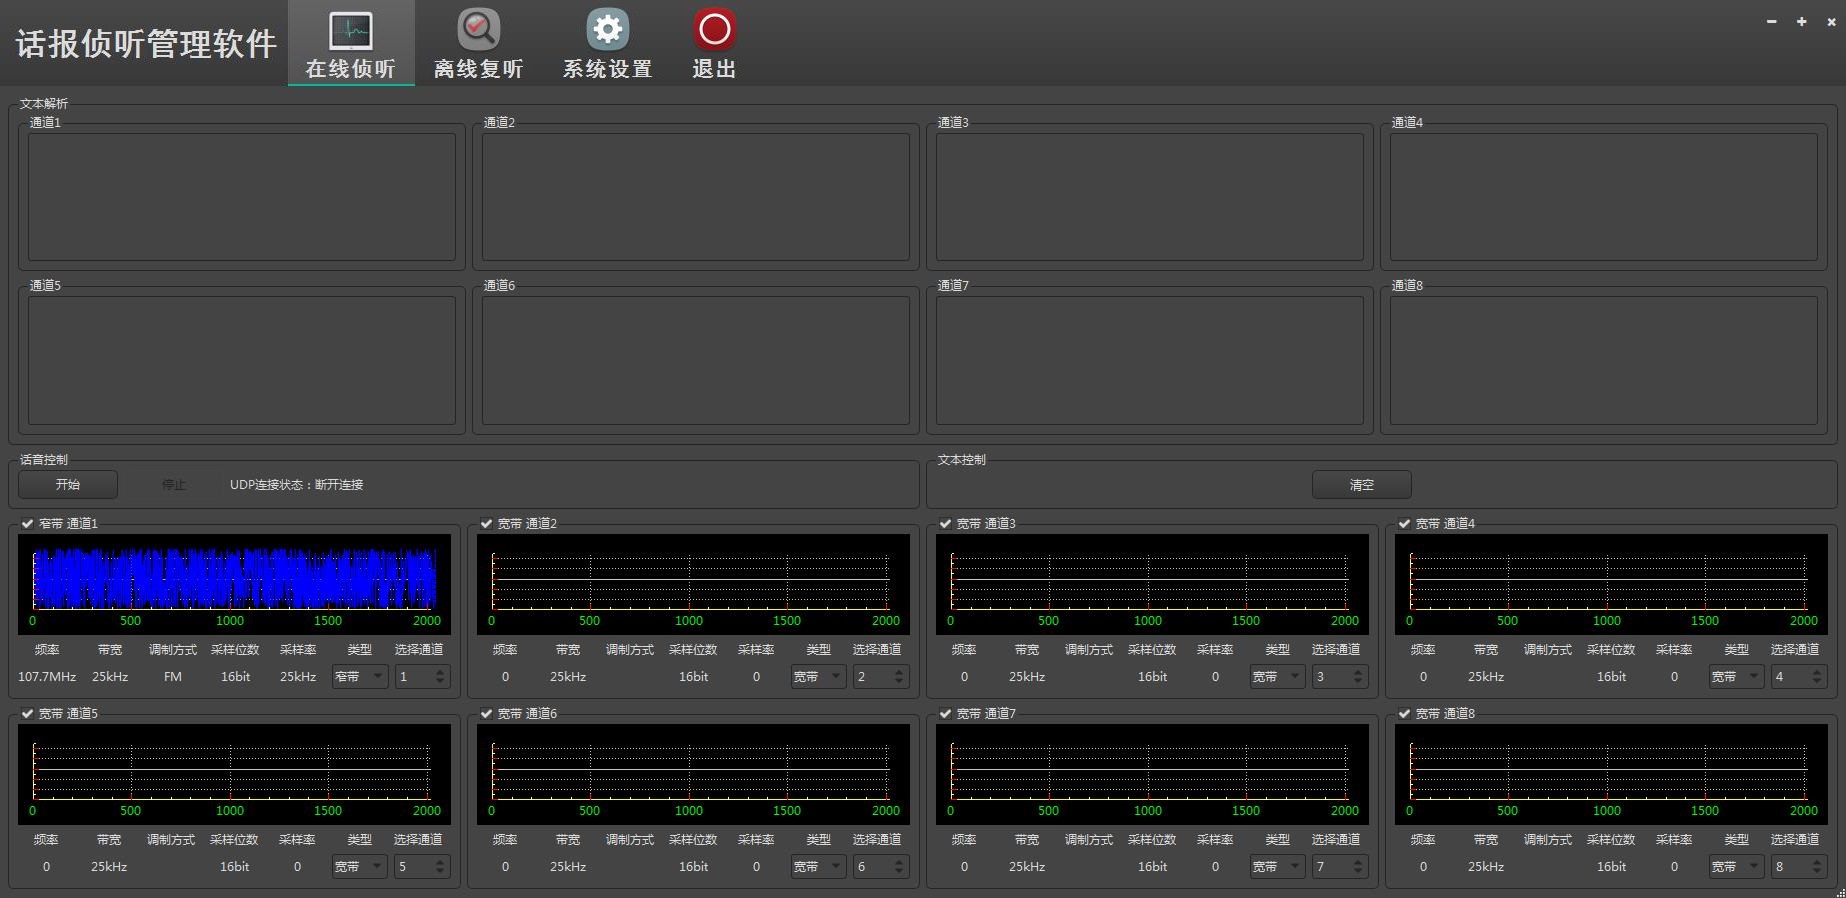Click the 通道1 text parsing box
The width and height of the screenshot is (1846, 898).
pos(242,197)
